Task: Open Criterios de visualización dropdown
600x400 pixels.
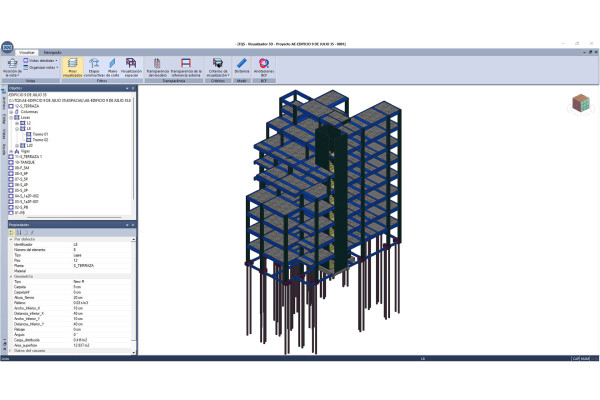Action: point(218,67)
